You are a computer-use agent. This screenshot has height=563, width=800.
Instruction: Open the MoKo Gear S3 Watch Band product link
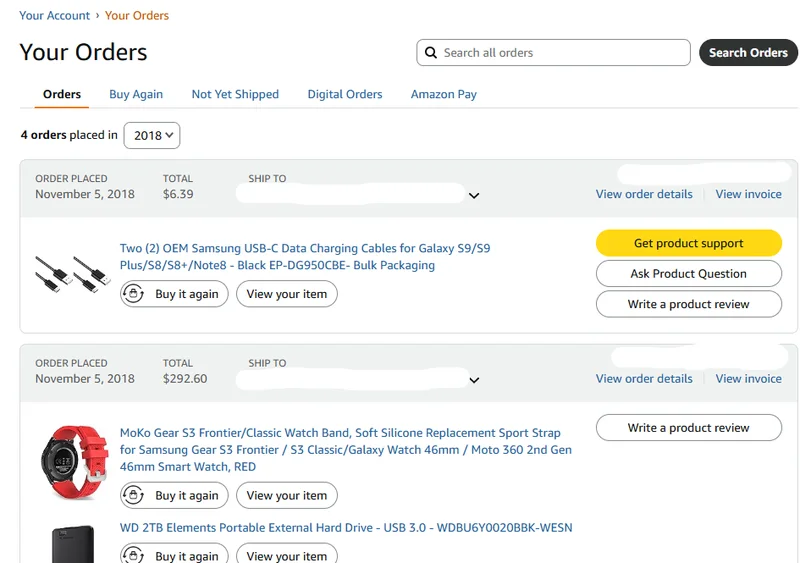click(x=346, y=450)
